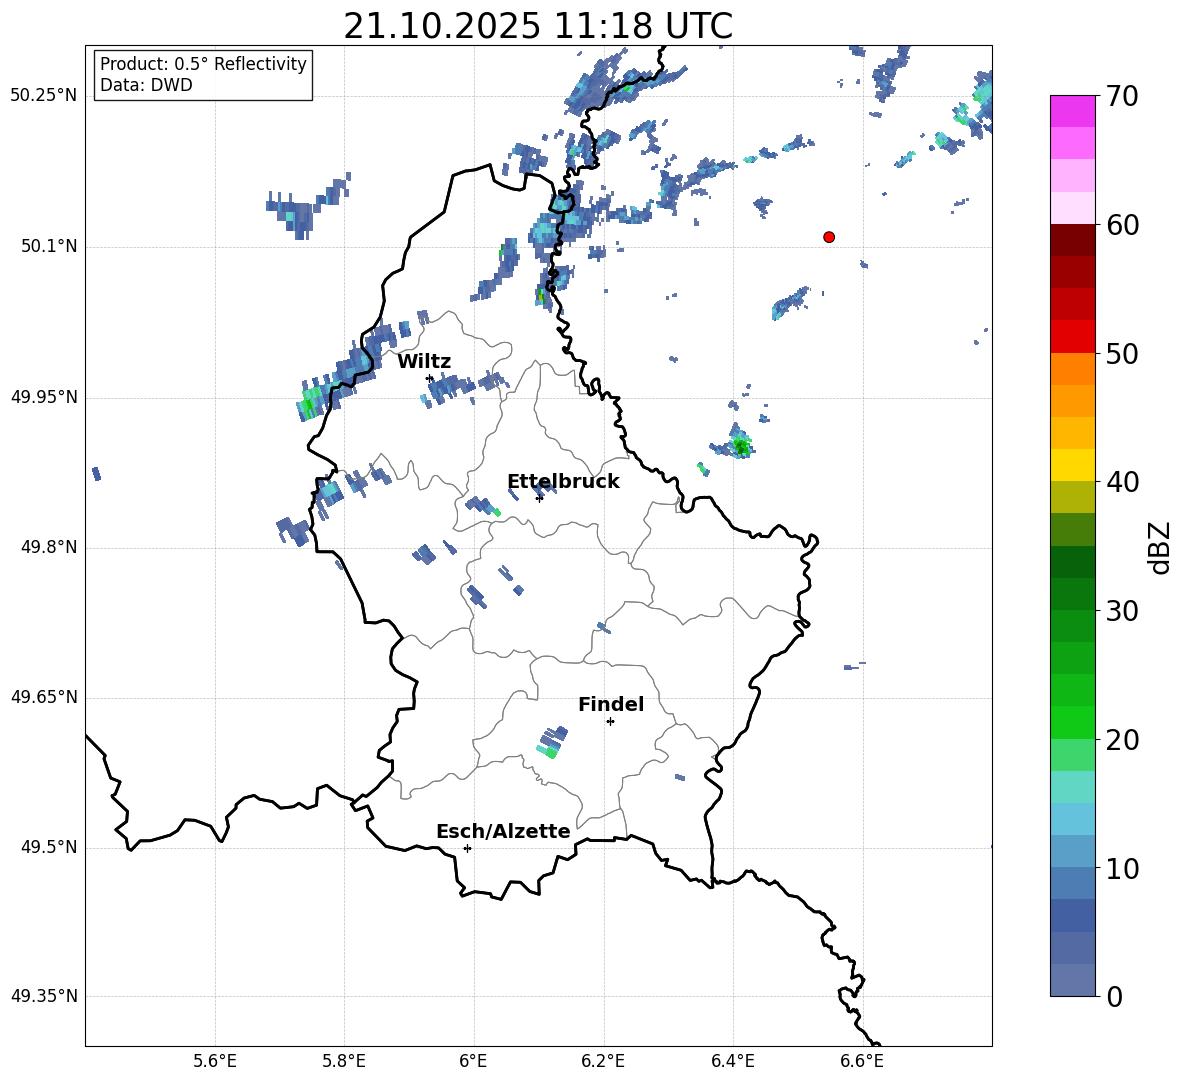Click the 10 value on the colorbar
1184x1081 pixels.
(1122, 869)
